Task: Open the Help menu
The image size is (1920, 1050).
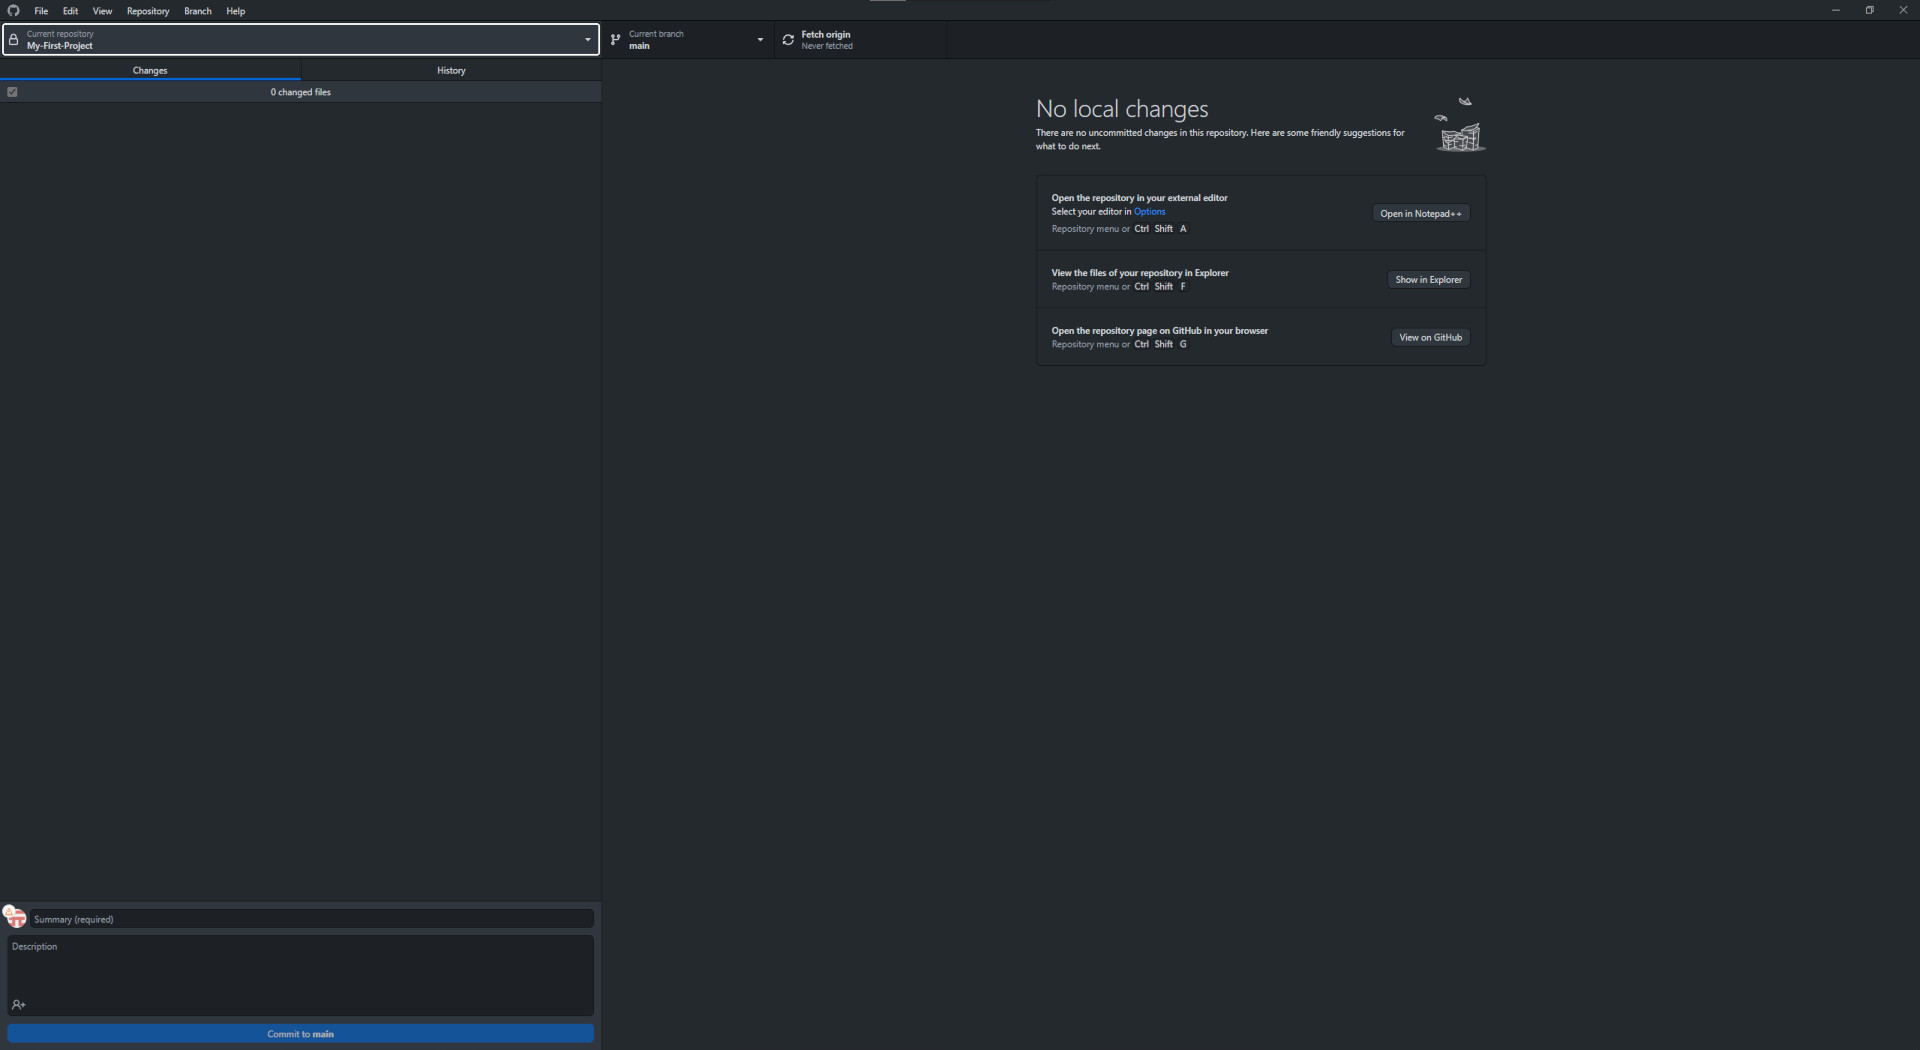Action: pyautogui.click(x=236, y=11)
